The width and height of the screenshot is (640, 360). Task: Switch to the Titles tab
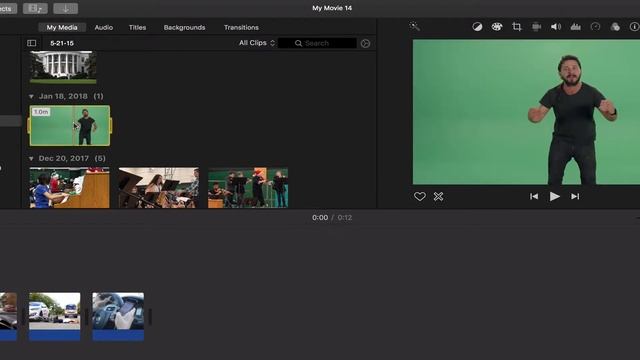pos(138,27)
